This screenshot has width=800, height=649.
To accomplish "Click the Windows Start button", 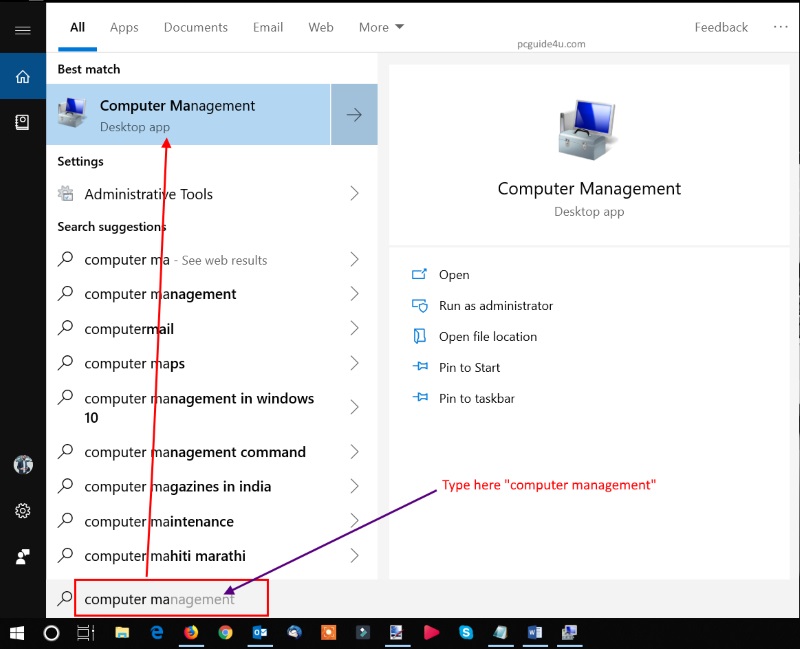I will [17, 632].
